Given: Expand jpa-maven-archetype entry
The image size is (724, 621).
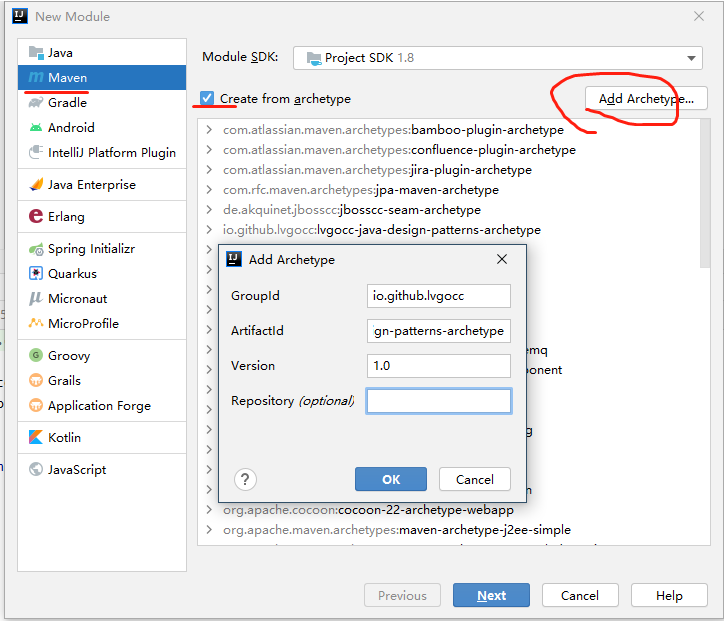Looking at the screenshot, I should [x=209, y=189].
